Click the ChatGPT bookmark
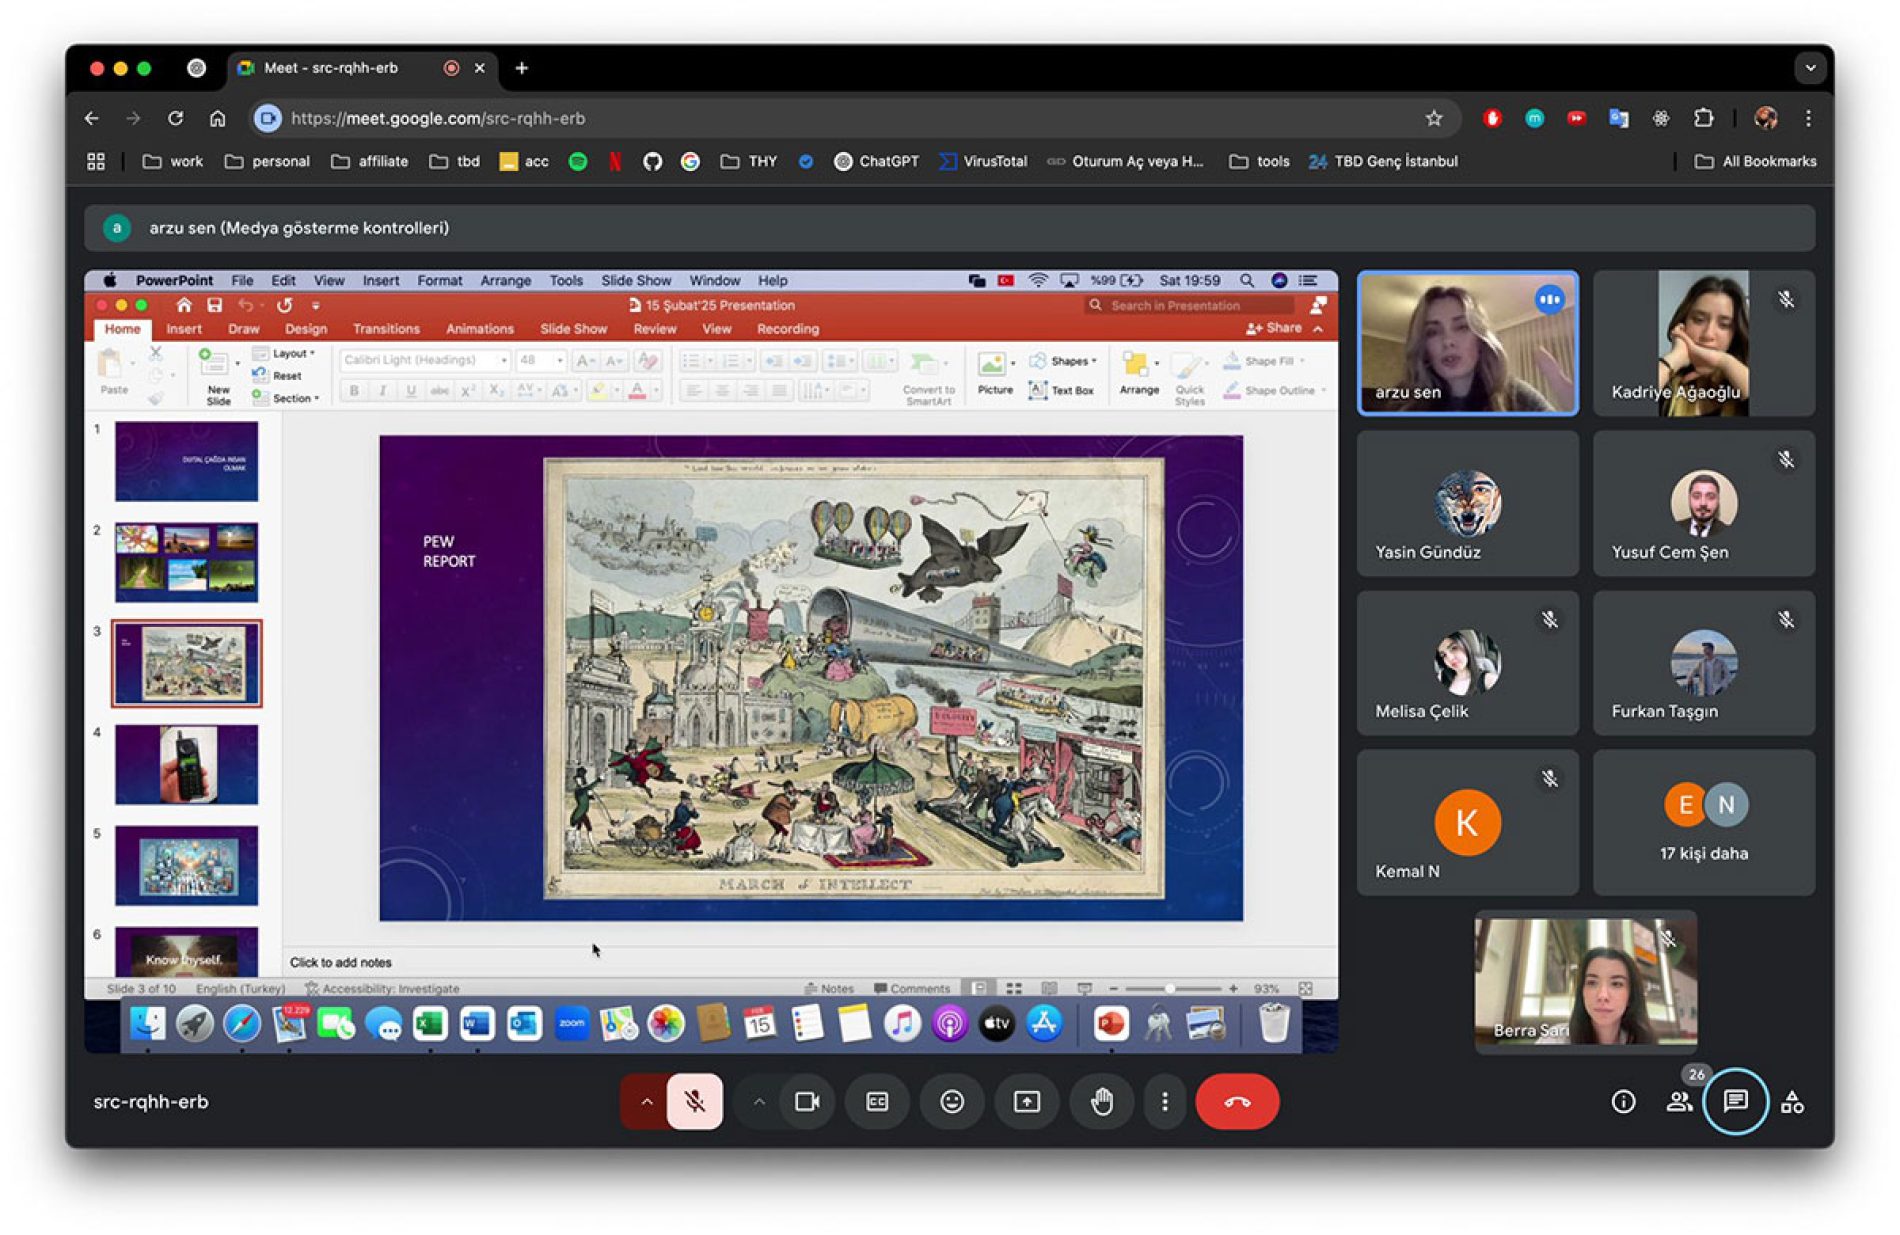The image size is (1900, 1235). 876,161
